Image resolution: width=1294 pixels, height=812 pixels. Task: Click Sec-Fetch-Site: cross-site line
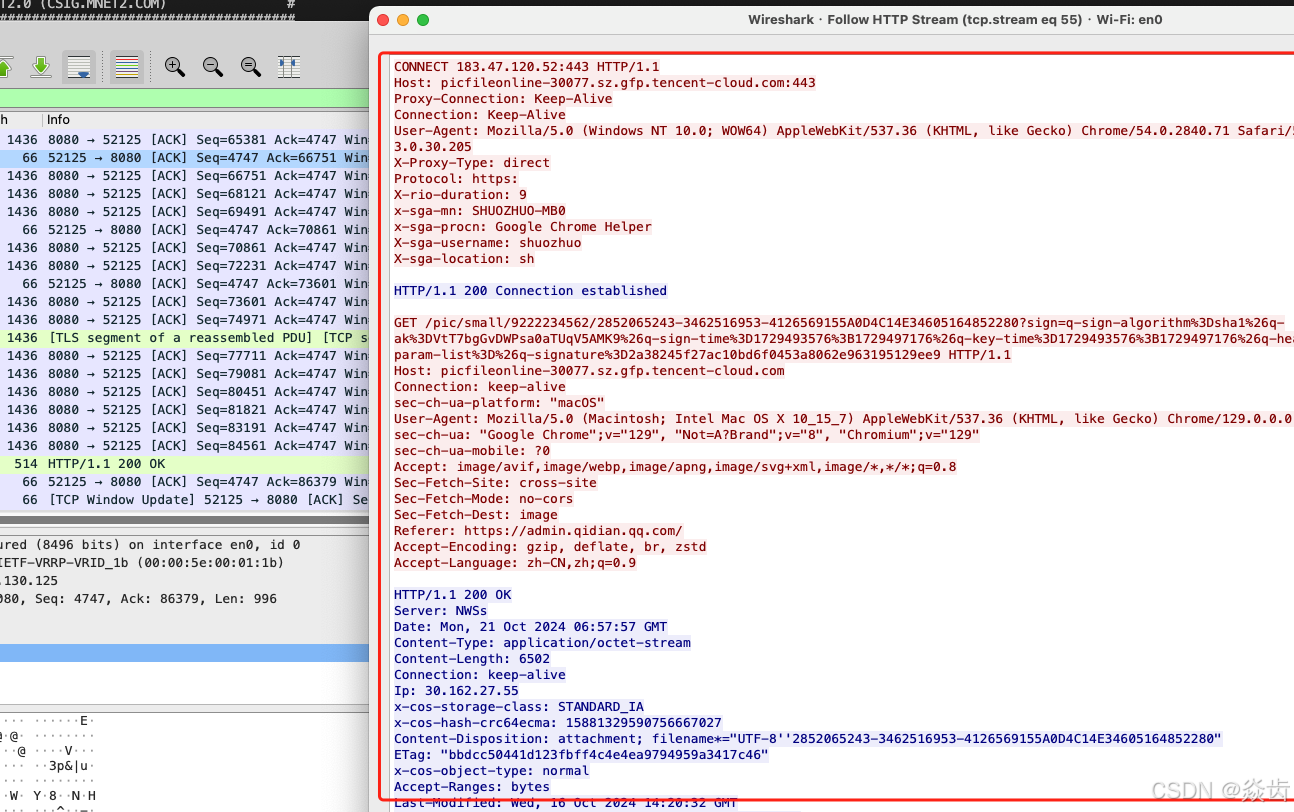495,483
